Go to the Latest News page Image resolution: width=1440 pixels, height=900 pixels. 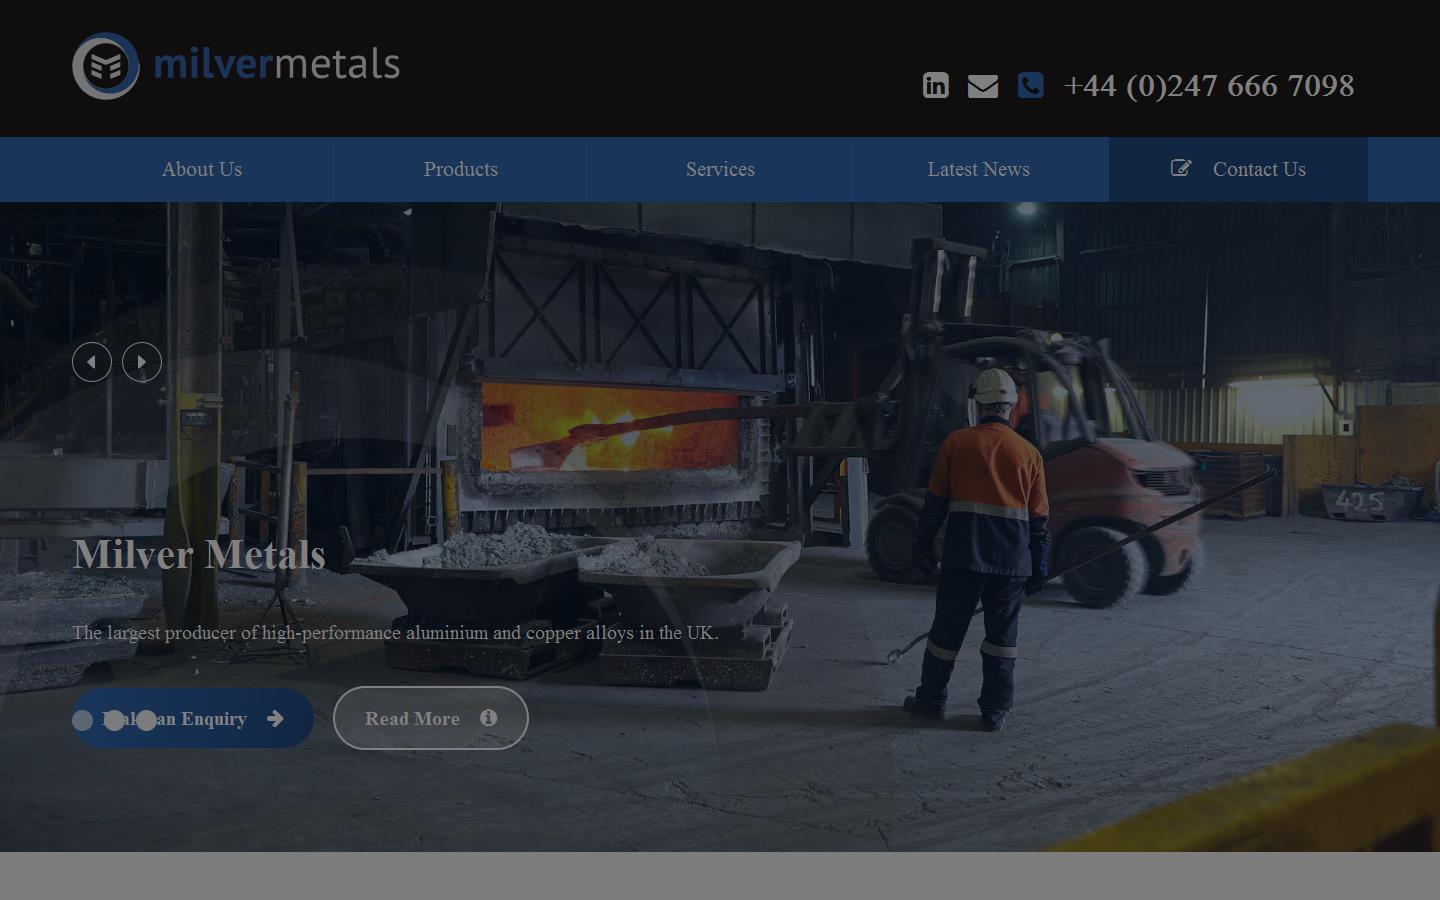(978, 169)
